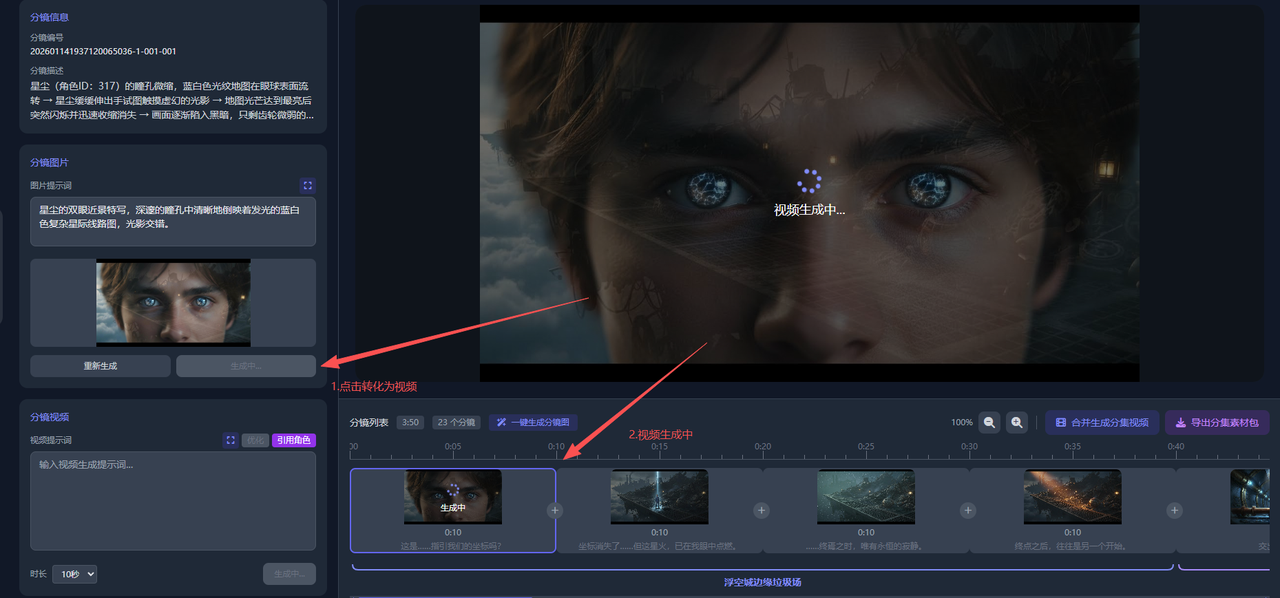Click the subtitle 这是……指引我们的坐标吗?
1280x598 pixels.
pos(451,546)
